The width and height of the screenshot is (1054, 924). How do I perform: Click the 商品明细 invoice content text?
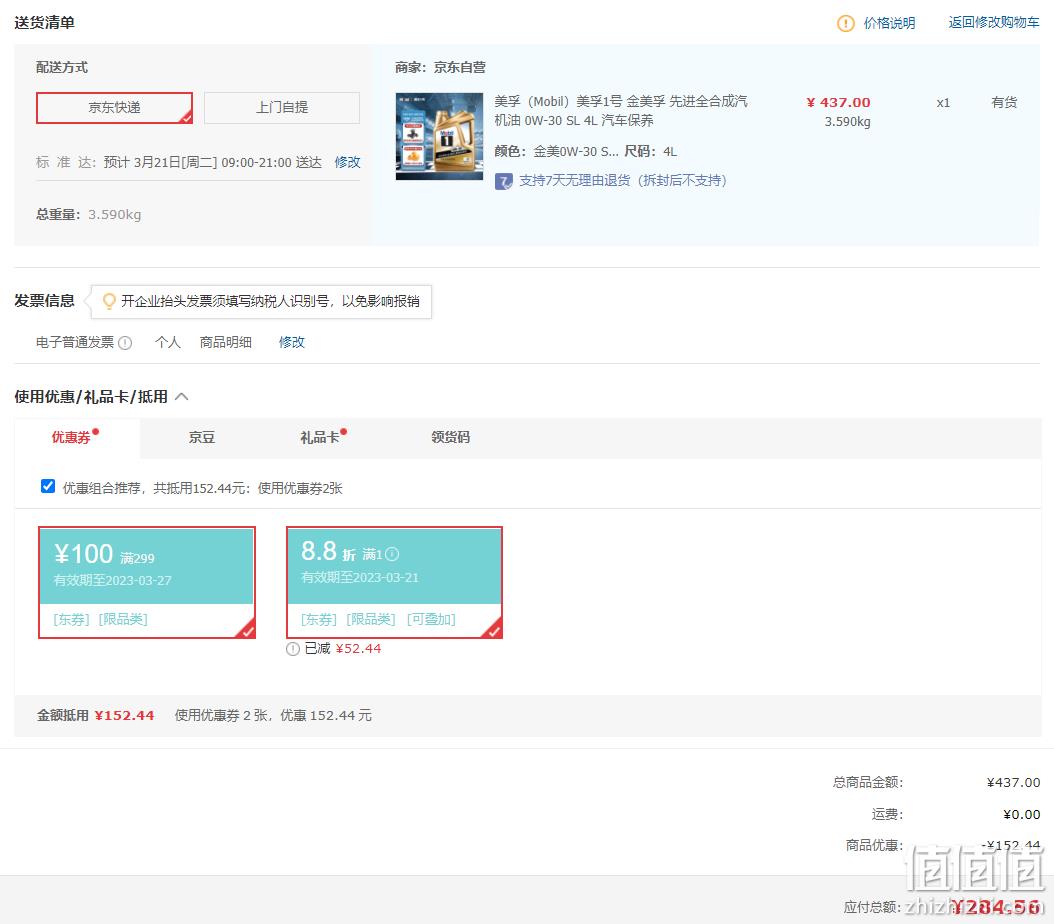pos(226,342)
